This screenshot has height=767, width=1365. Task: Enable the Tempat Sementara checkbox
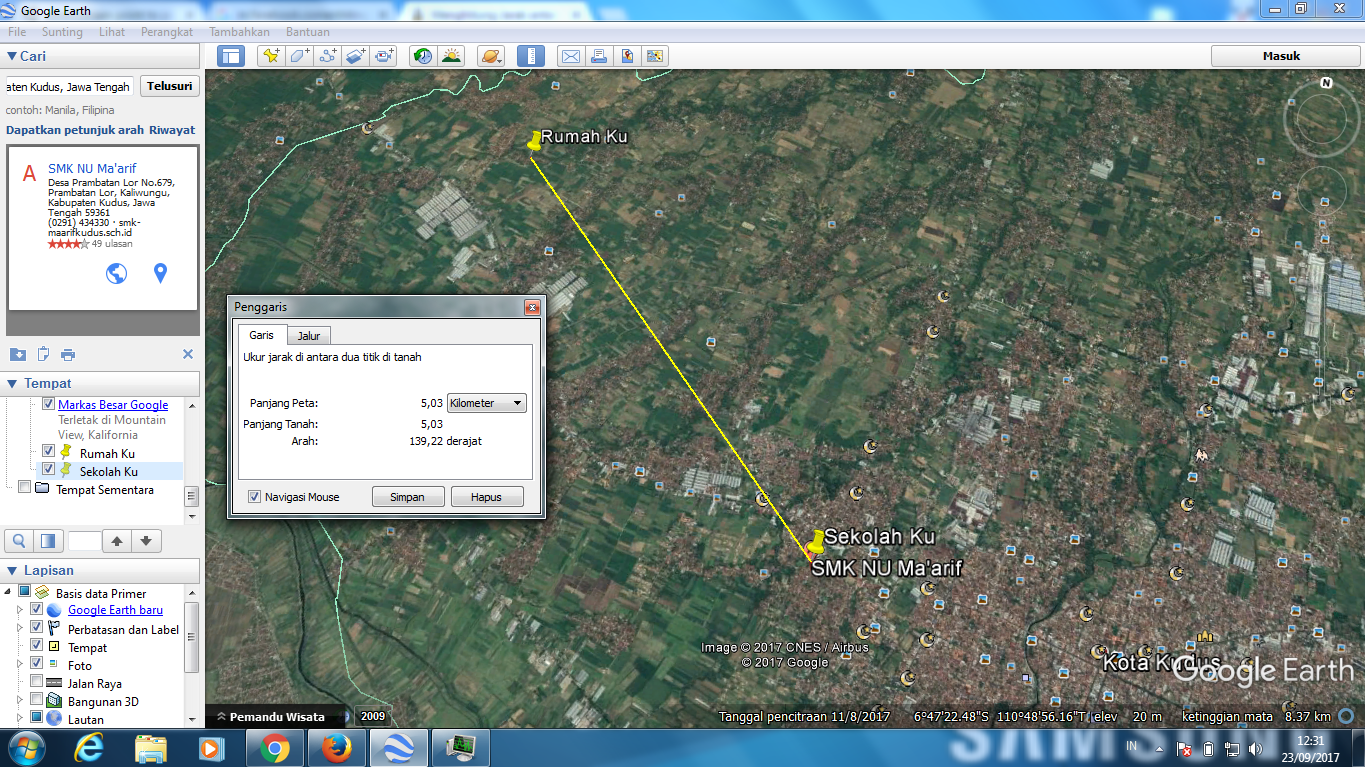coord(24,488)
